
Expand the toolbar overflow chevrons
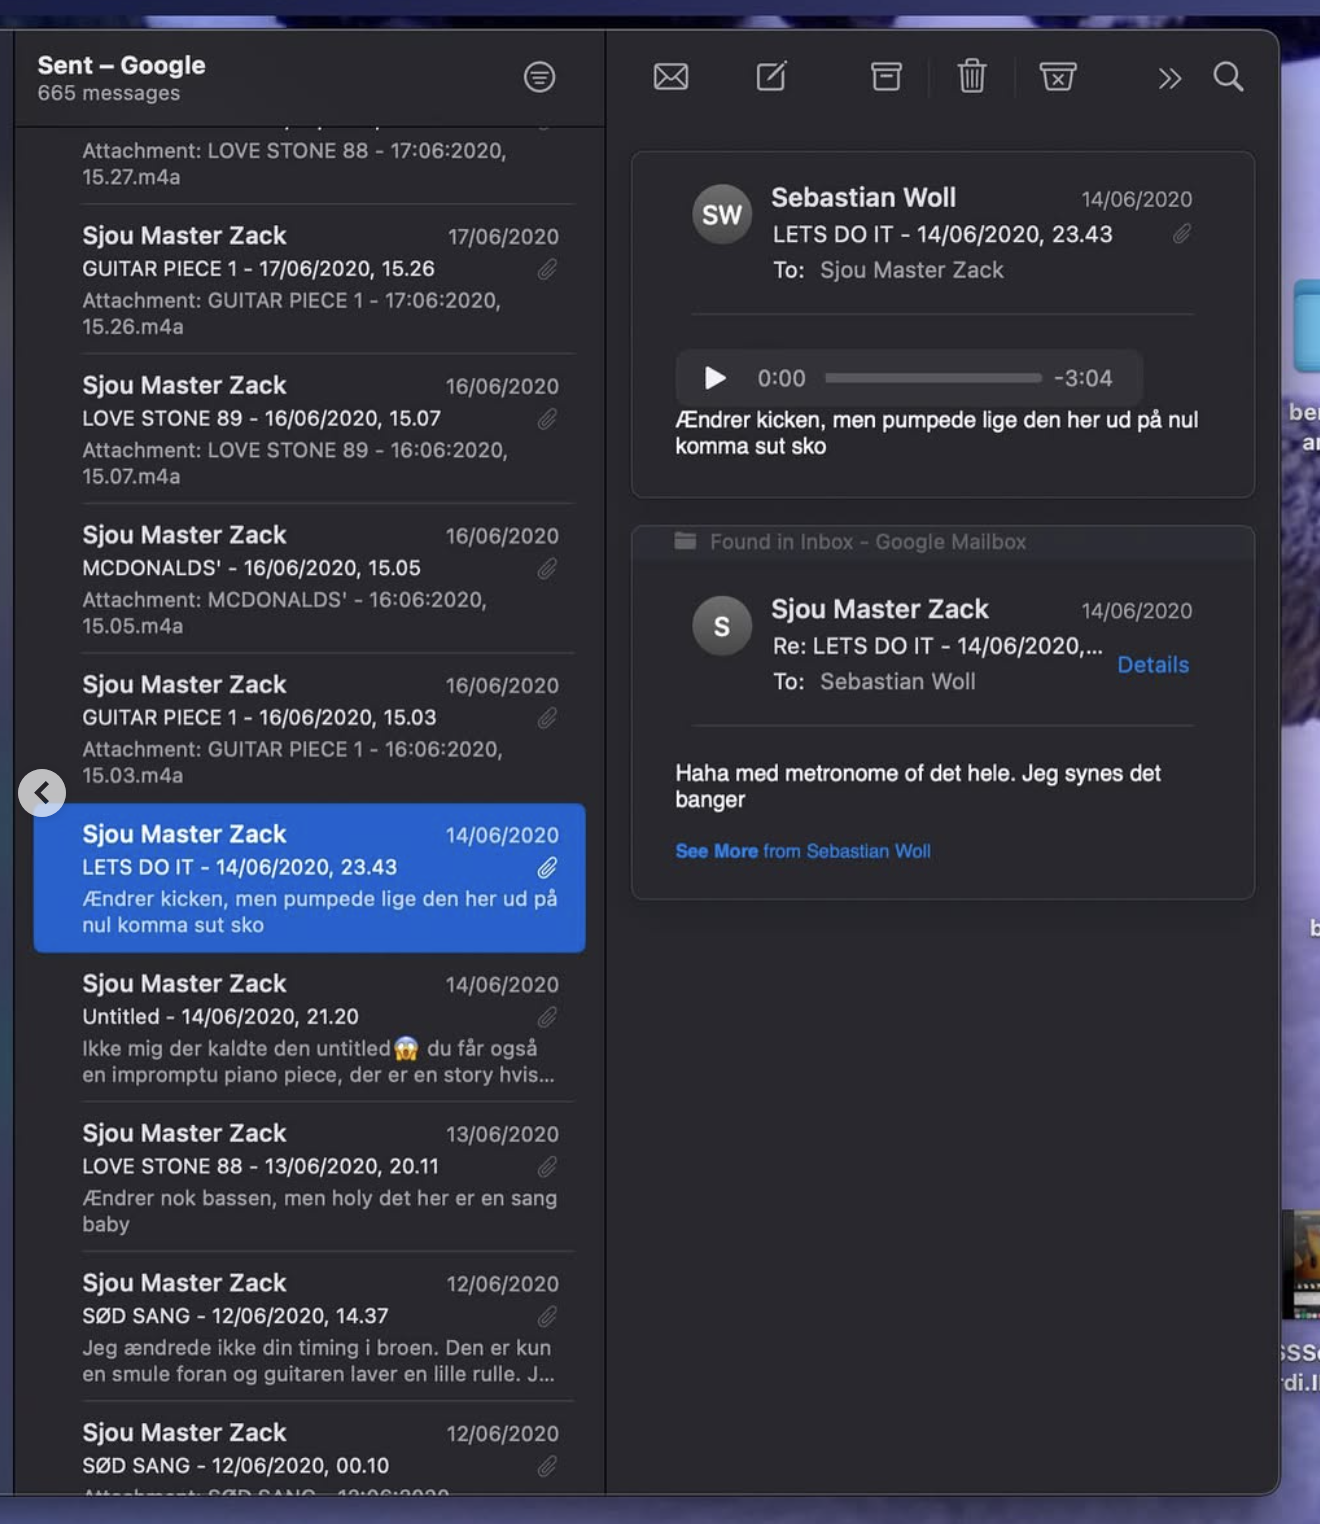[1169, 78]
